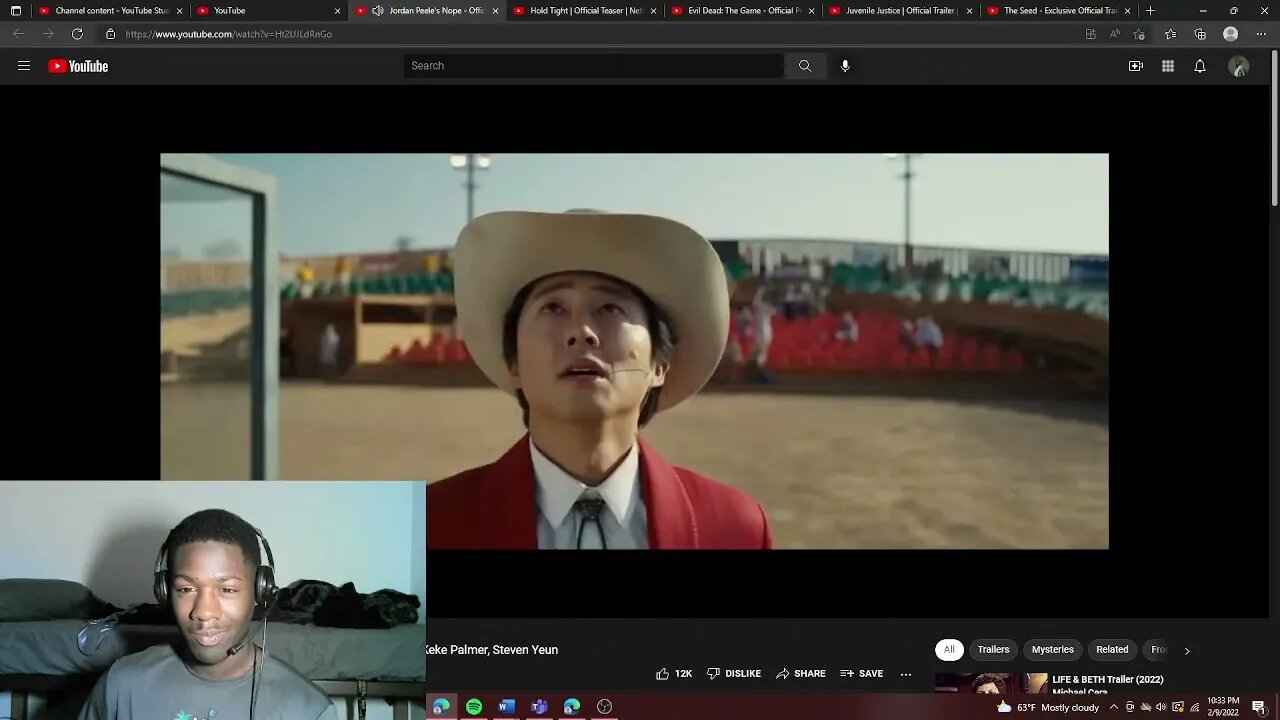Open the notifications bell
1280x720 pixels.
(1200, 66)
